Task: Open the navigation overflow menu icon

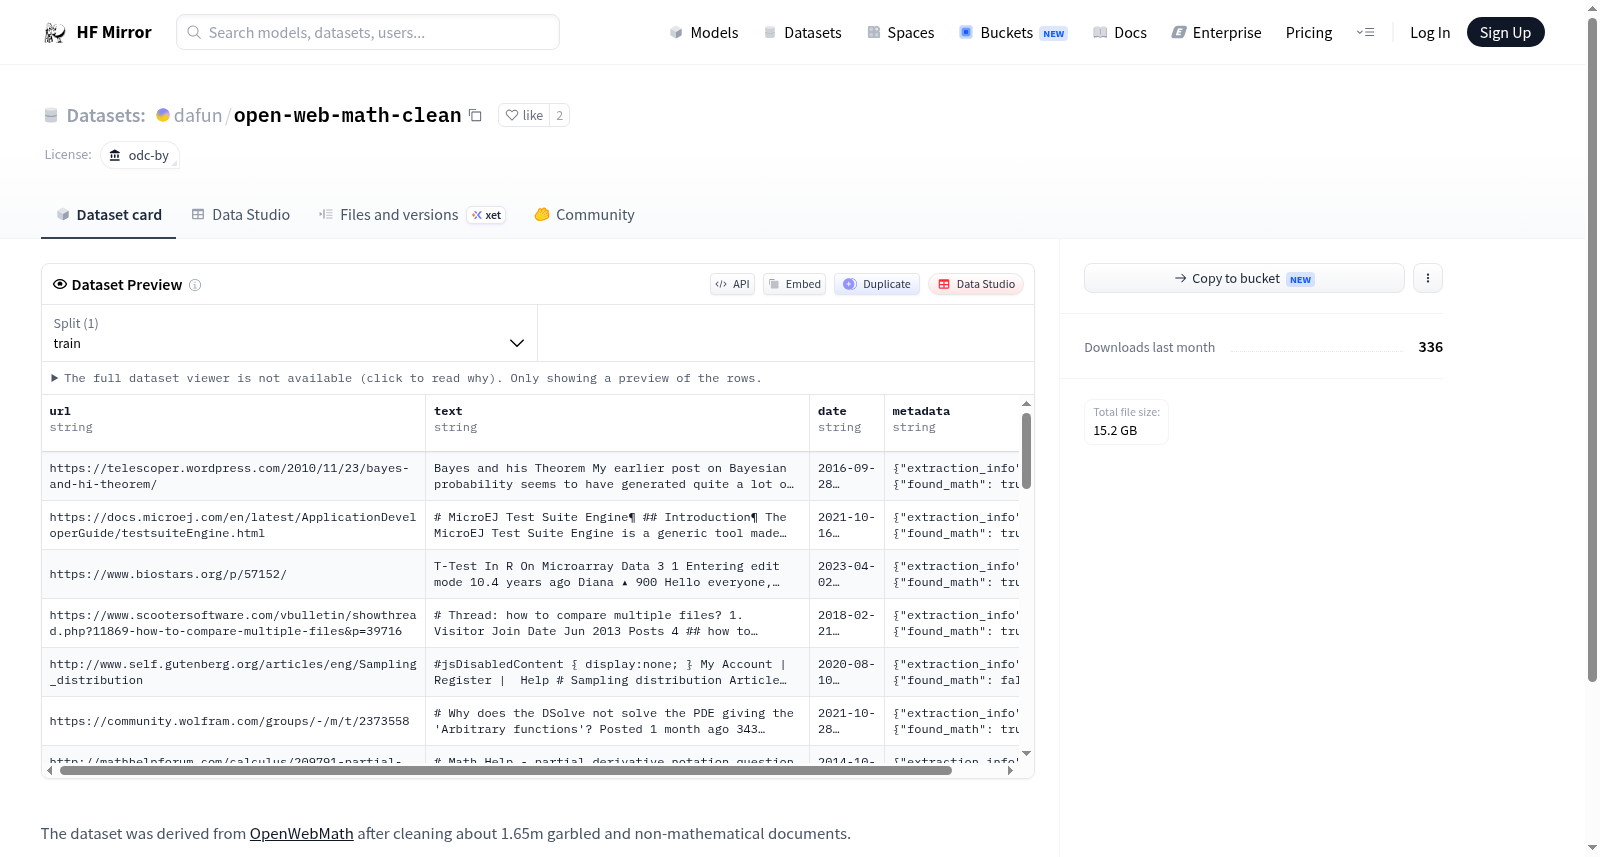Action: point(1365,33)
